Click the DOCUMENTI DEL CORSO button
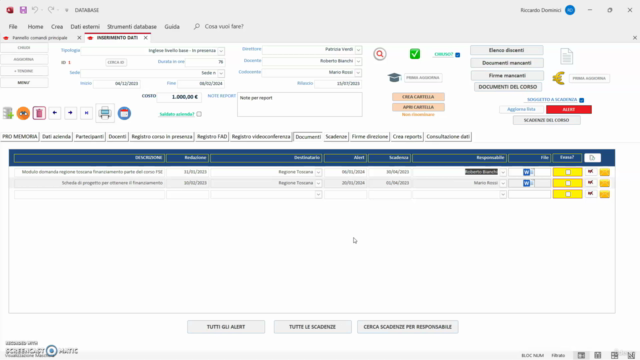Viewport: 640px width, 360px height. click(x=508, y=87)
